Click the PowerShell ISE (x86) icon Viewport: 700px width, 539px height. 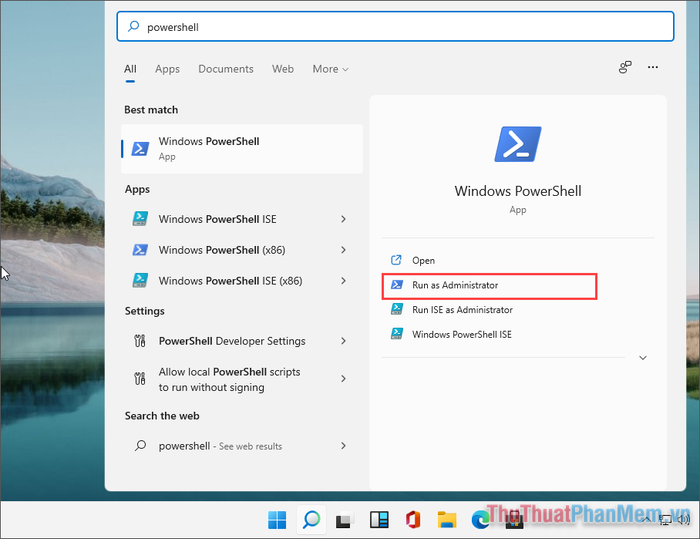140,280
